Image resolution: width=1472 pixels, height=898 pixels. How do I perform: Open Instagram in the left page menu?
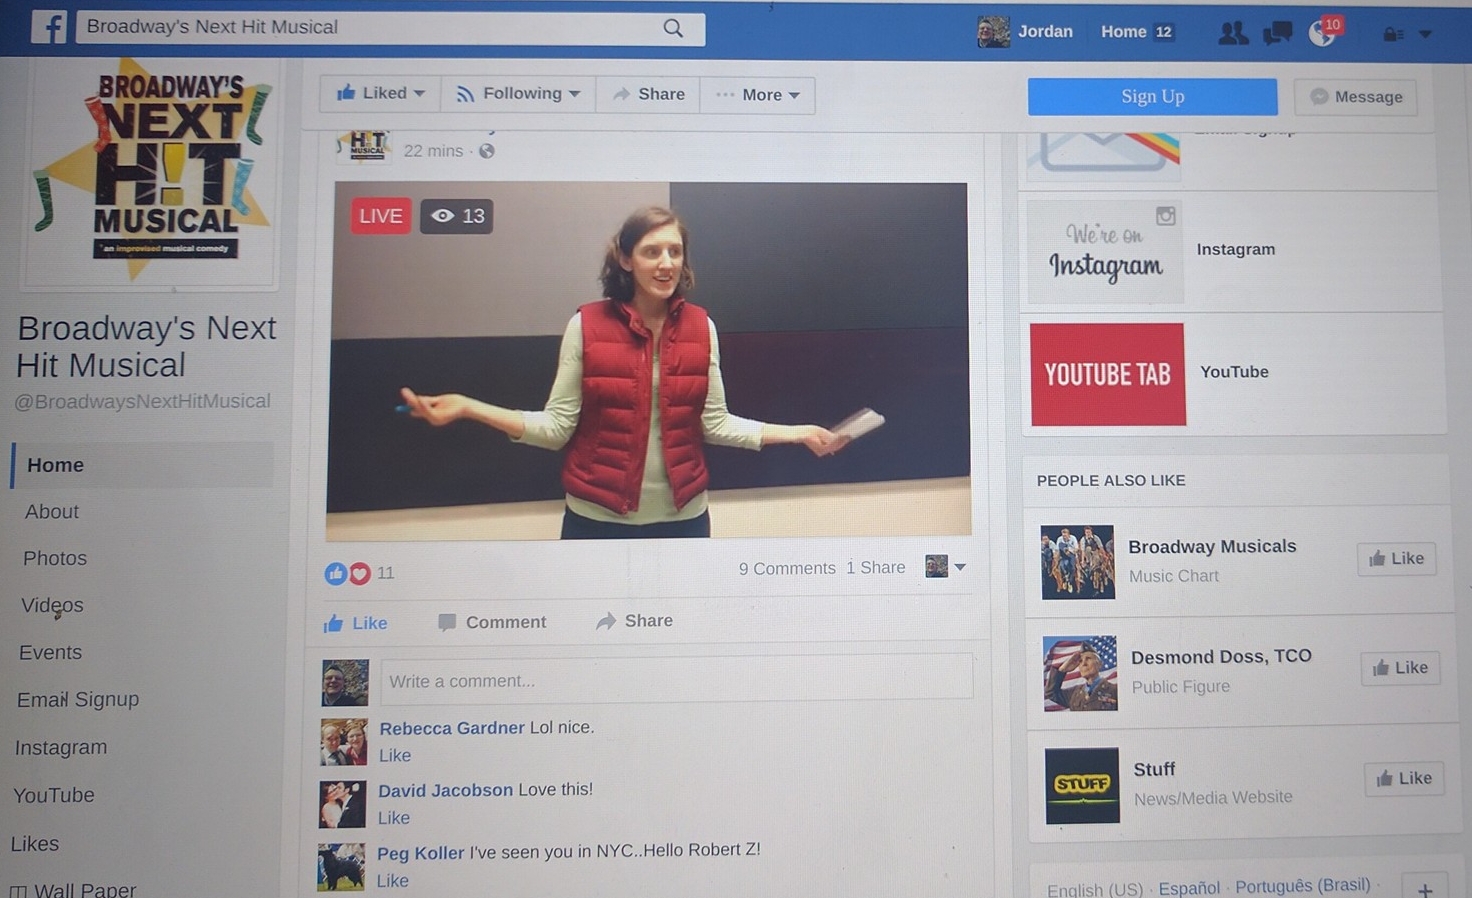coord(60,747)
